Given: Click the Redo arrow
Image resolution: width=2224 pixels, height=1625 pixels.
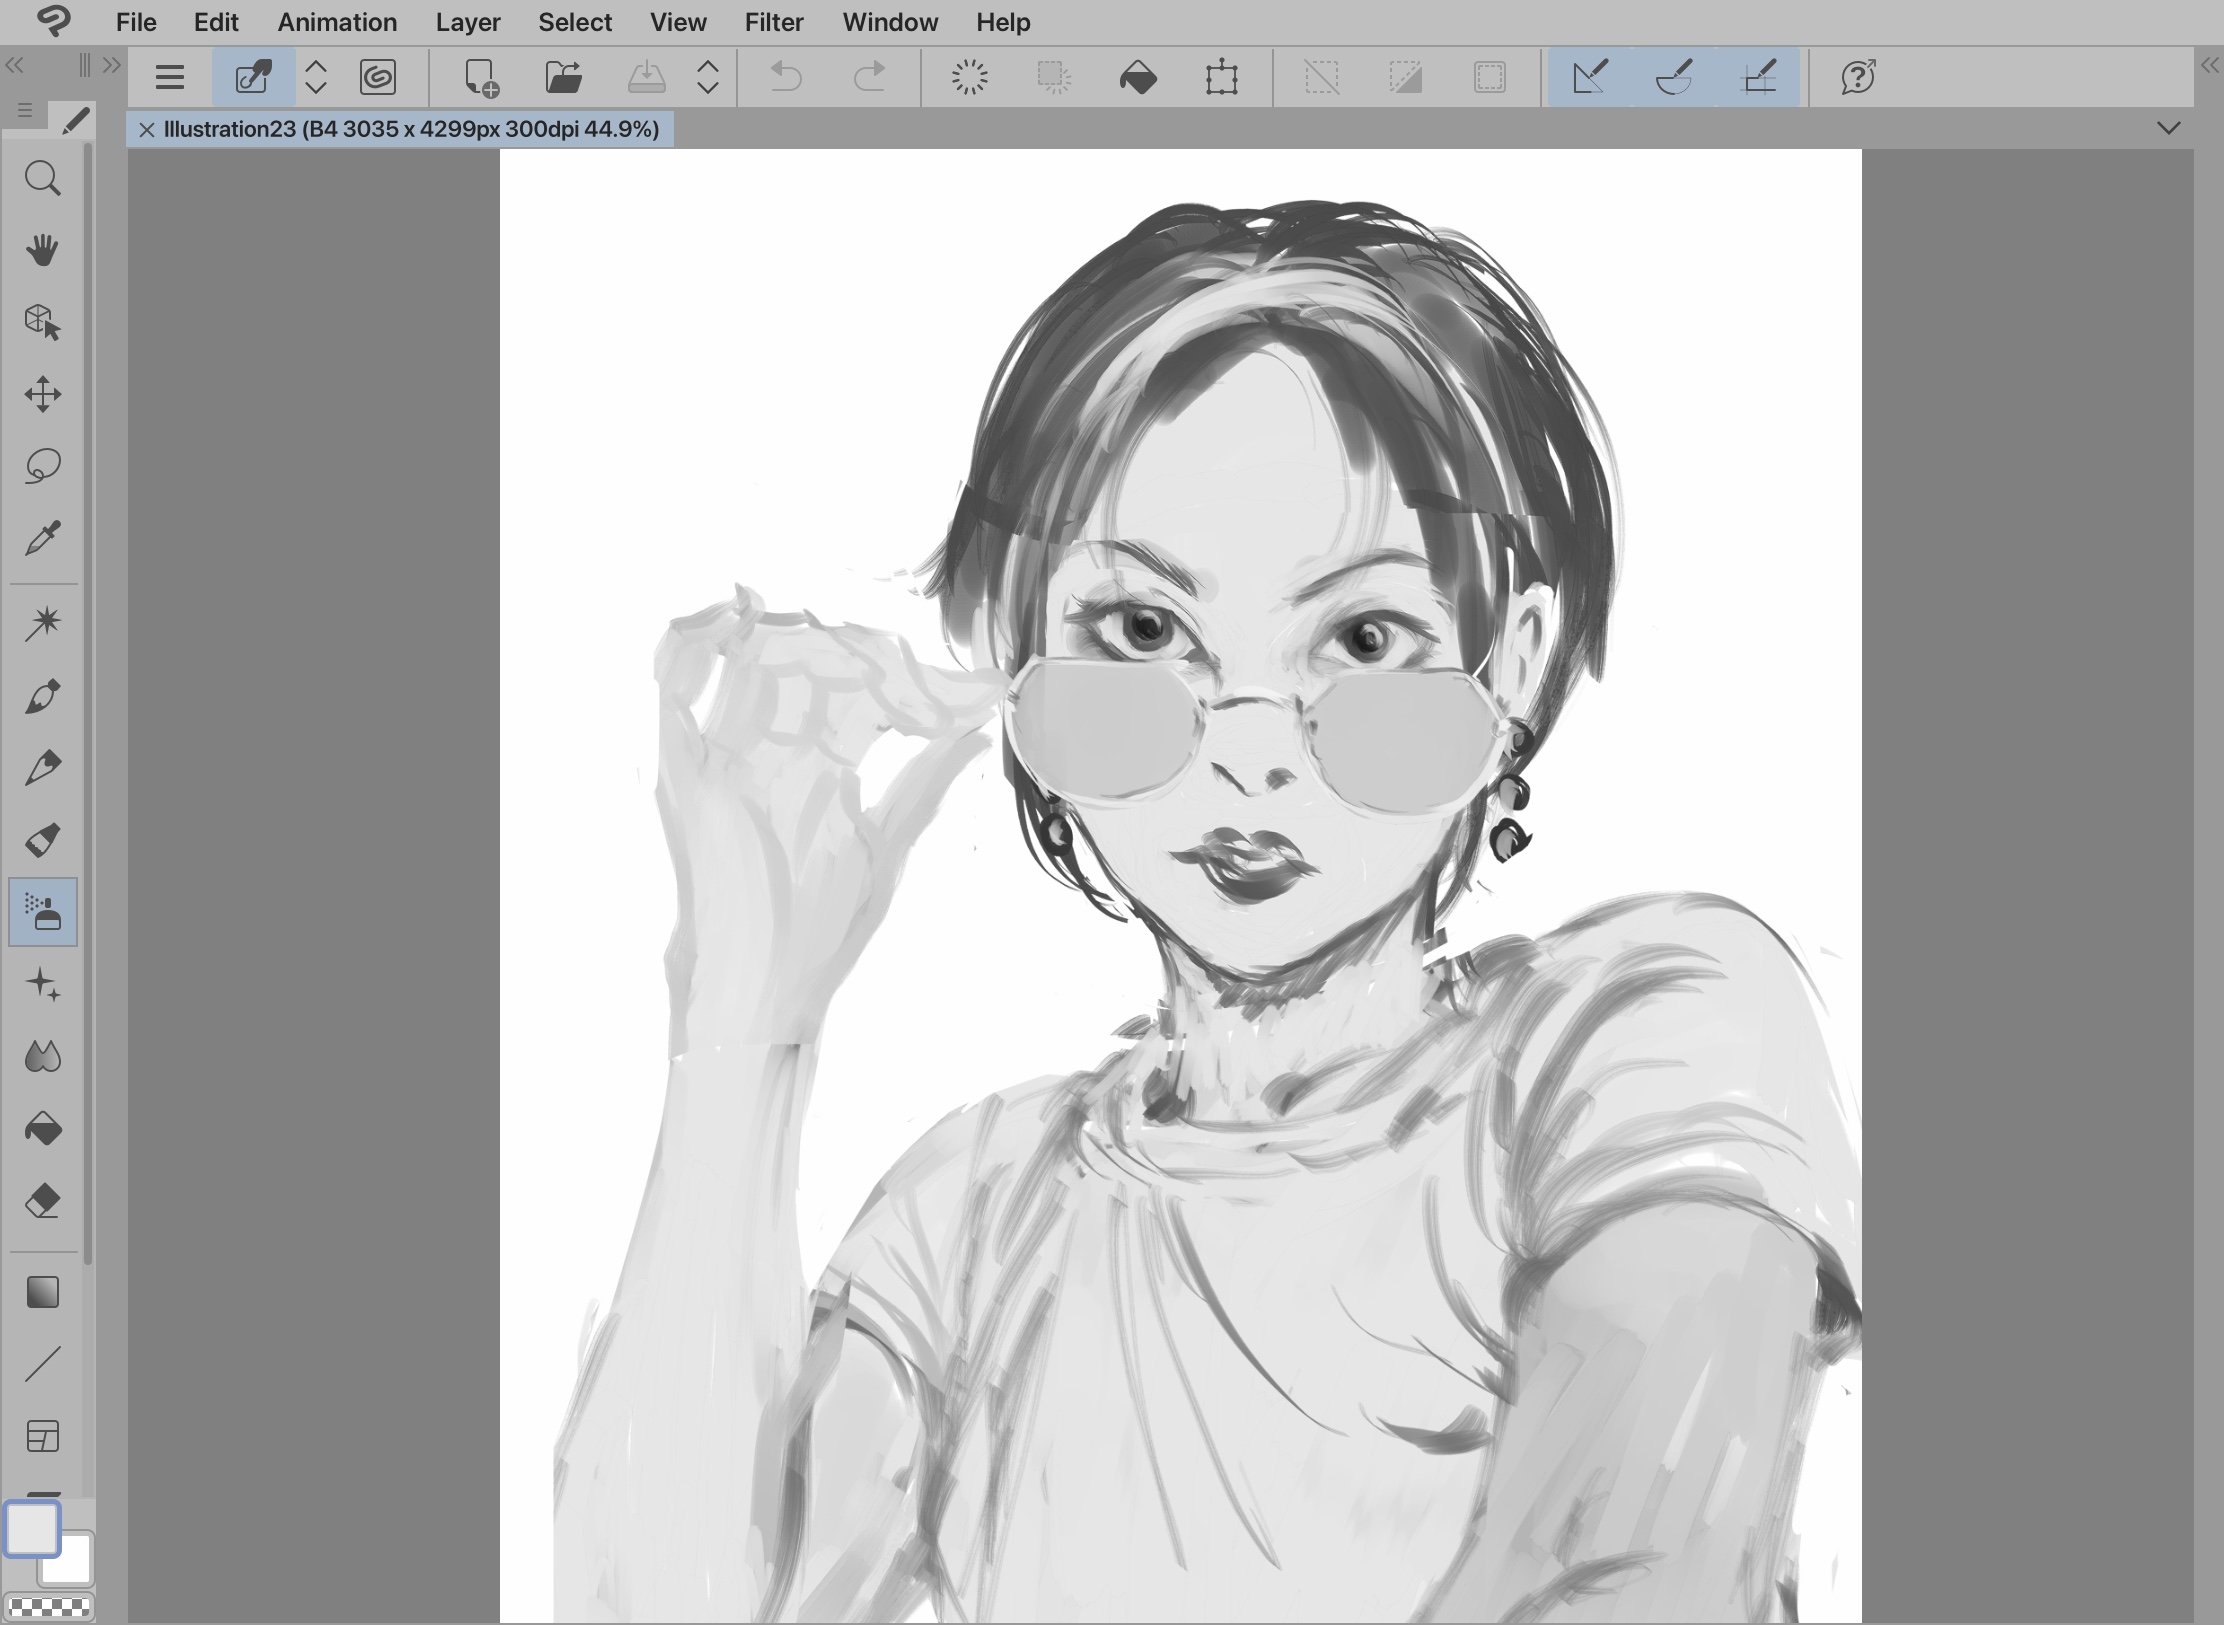Looking at the screenshot, I should (870, 77).
